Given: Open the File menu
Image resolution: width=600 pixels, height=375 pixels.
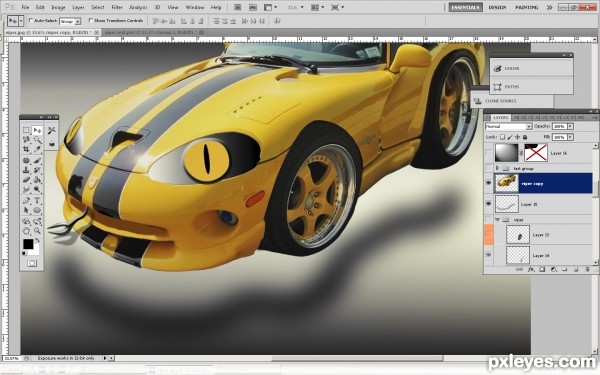Looking at the screenshot, I should pos(25,7).
